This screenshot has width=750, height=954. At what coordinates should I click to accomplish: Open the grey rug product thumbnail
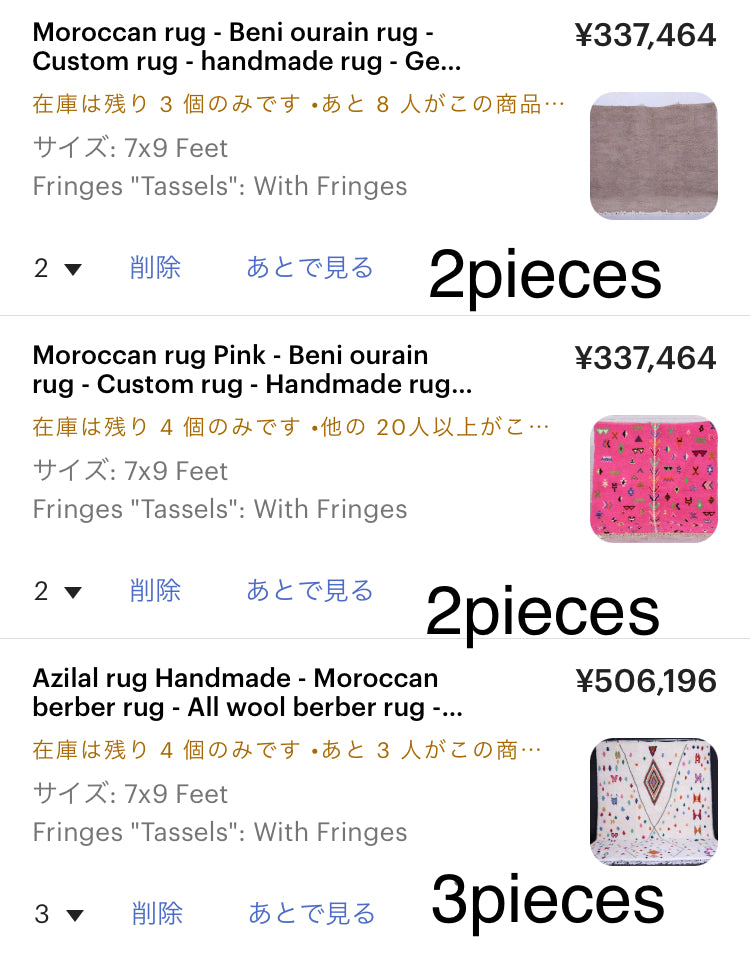coord(654,156)
